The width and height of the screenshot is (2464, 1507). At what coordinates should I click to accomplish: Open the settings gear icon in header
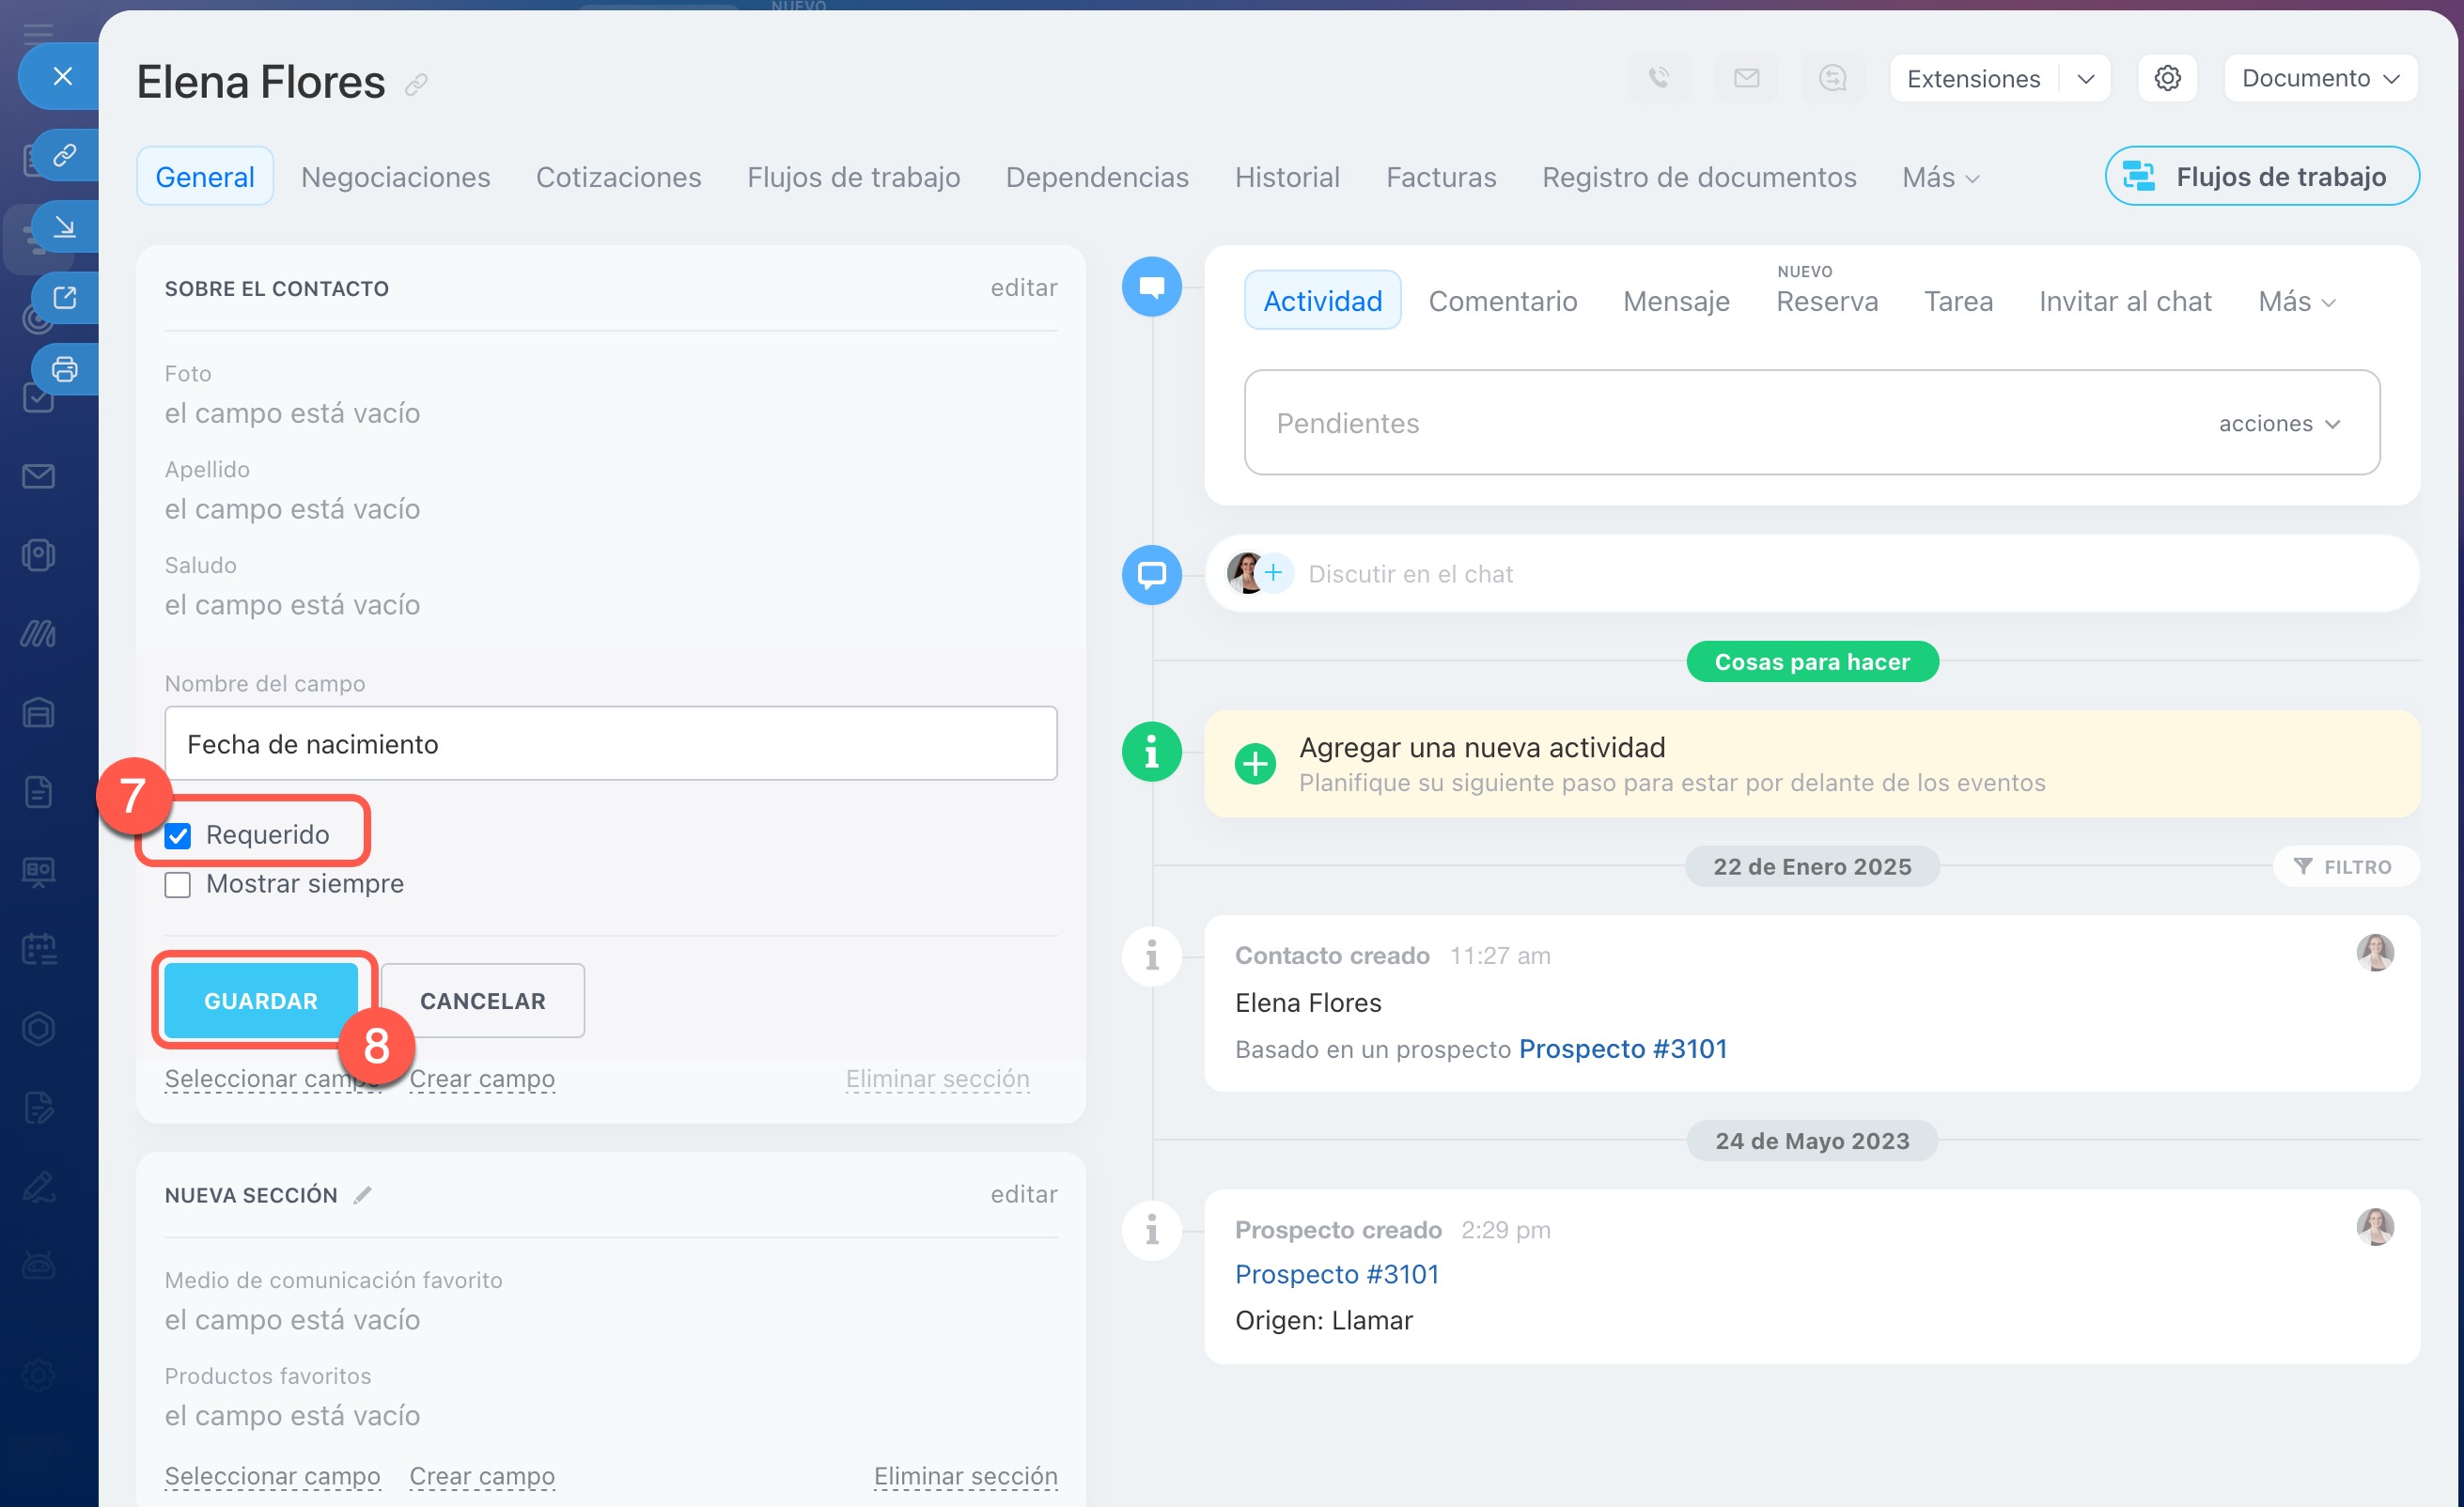(2166, 78)
